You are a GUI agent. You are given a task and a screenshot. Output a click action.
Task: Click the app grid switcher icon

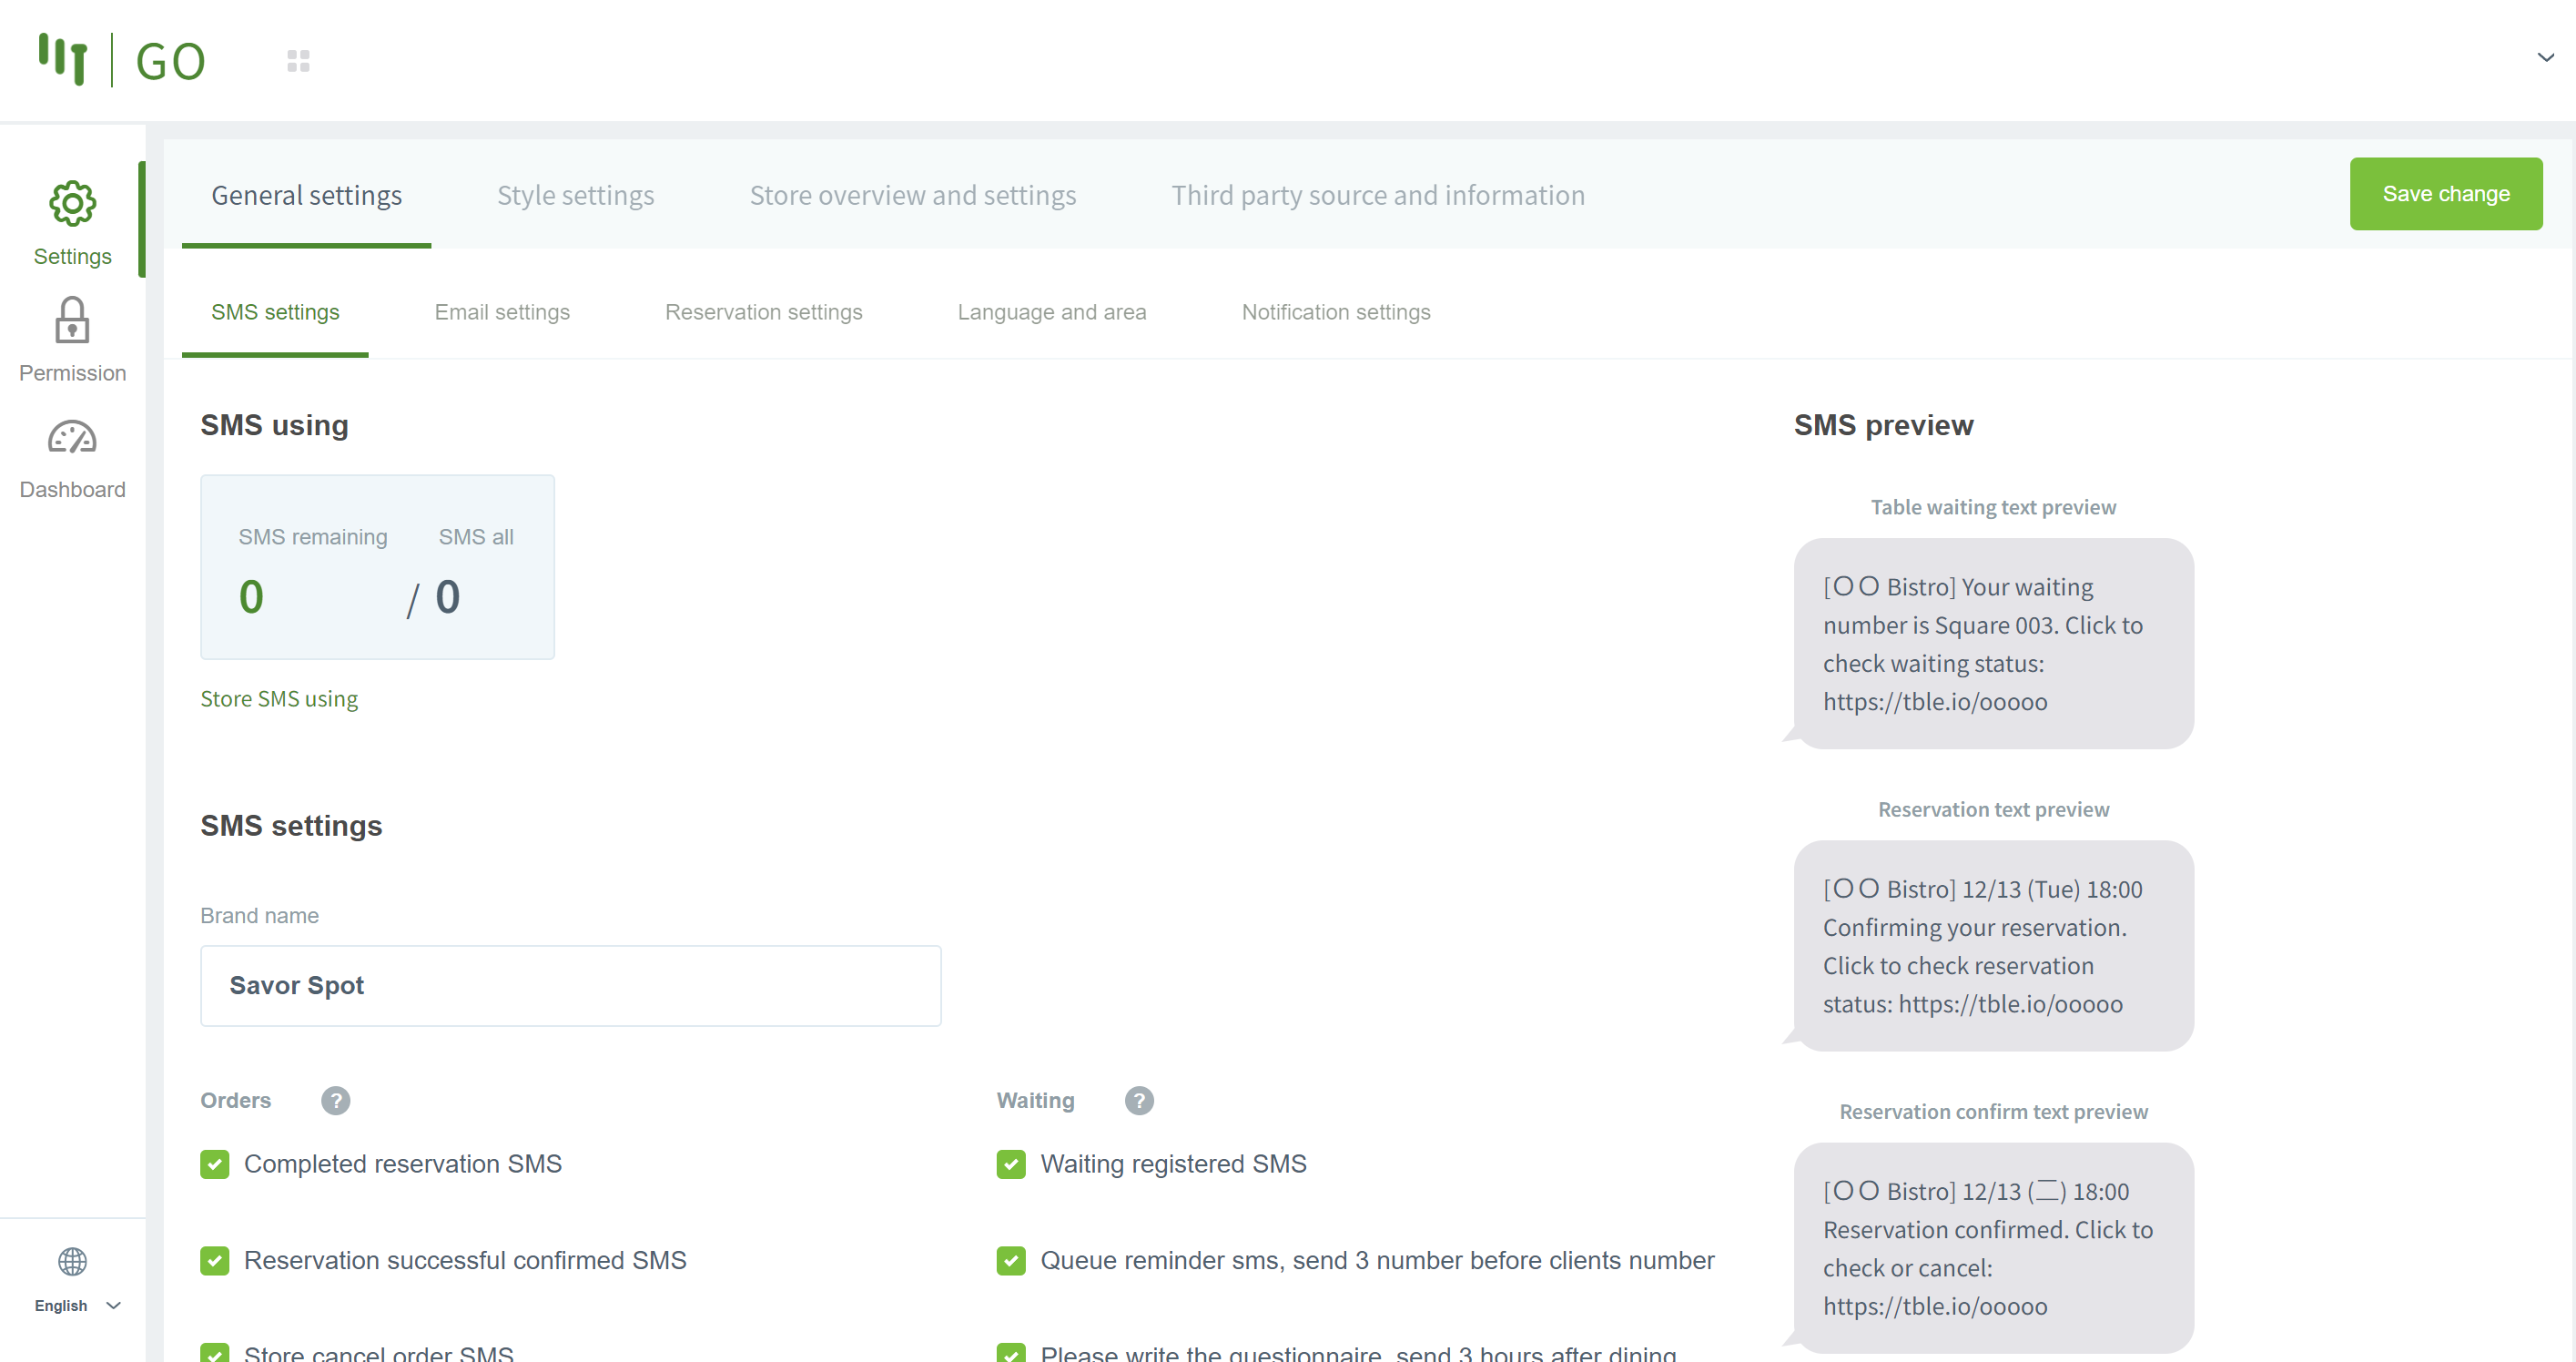click(x=298, y=61)
